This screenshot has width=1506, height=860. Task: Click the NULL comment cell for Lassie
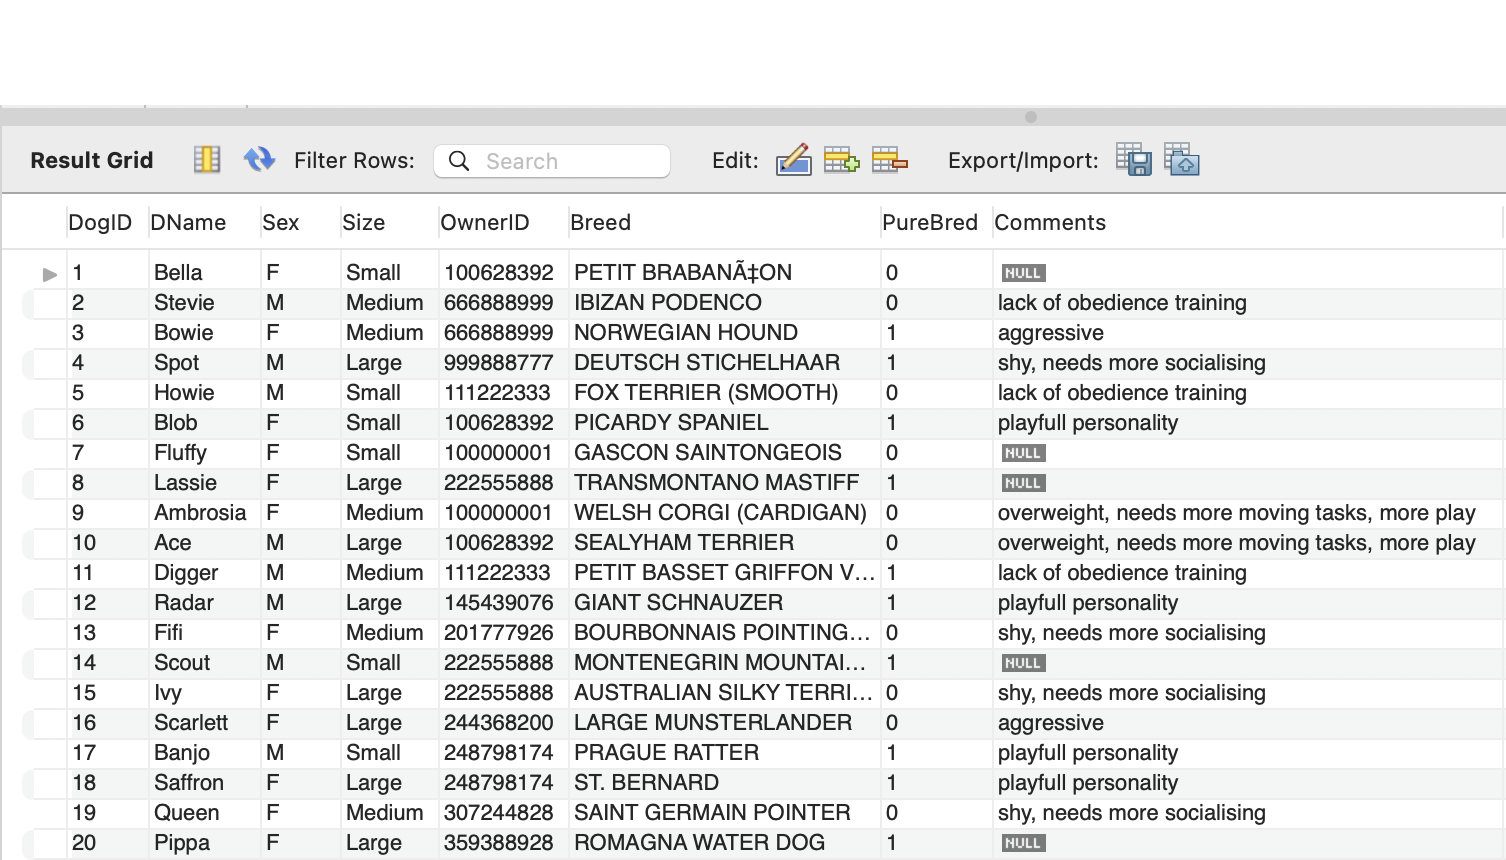click(1022, 483)
